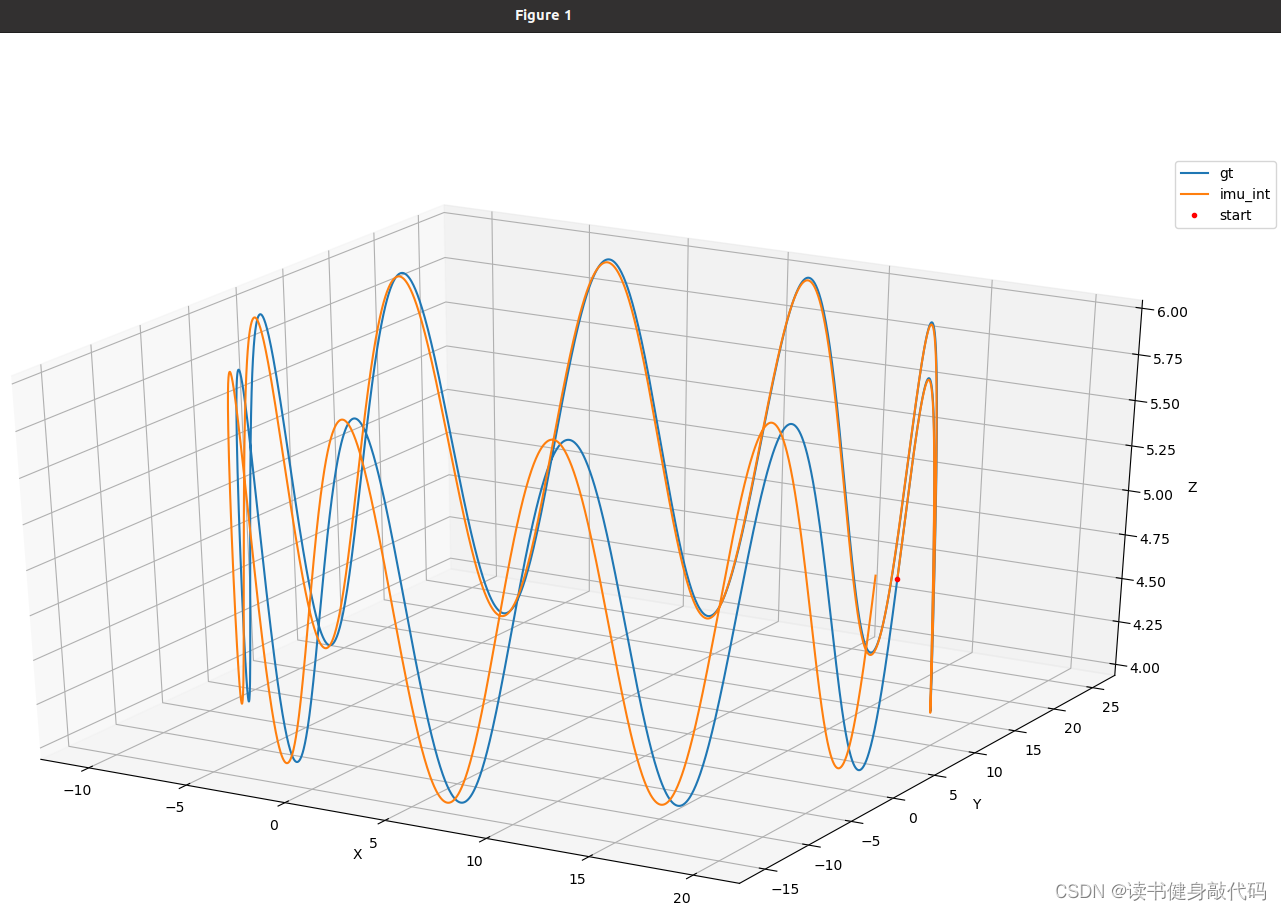This screenshot has height=910, width=1281.
Task: Click the 'imu_int' legend label
Action: (1244, 194)
